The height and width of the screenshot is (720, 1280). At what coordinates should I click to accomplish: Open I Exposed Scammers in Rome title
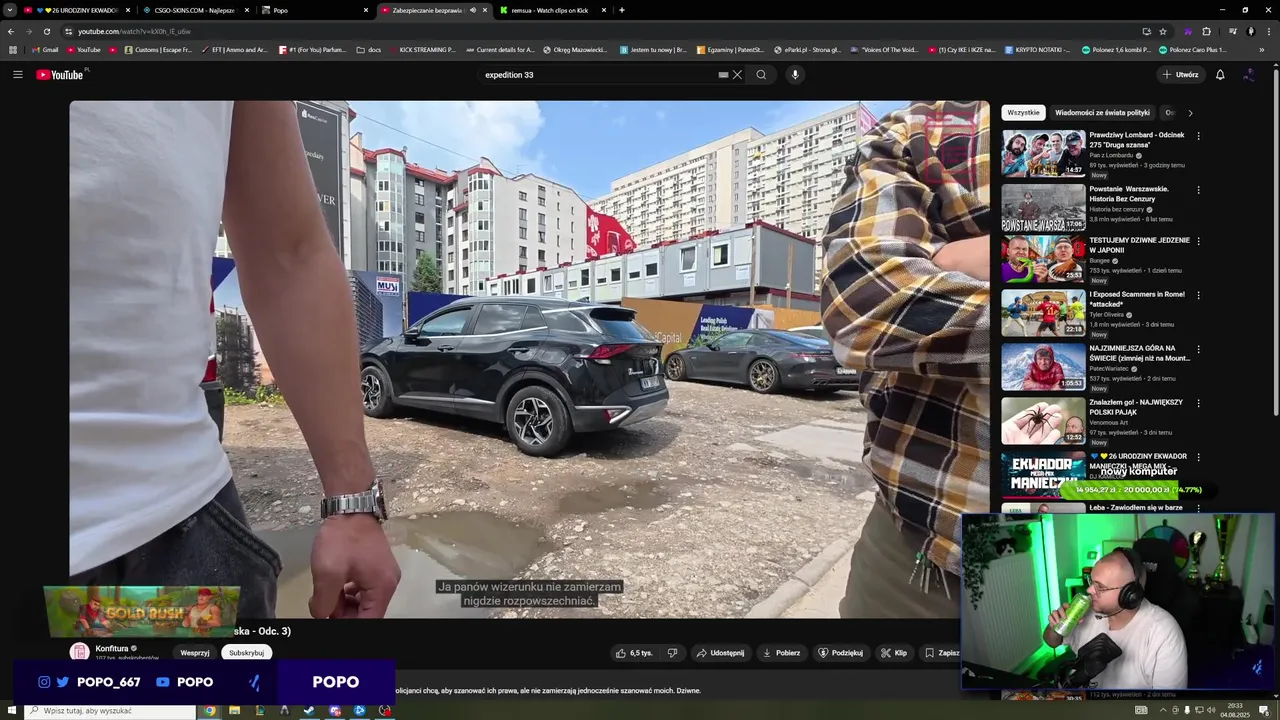[1136, 299]
